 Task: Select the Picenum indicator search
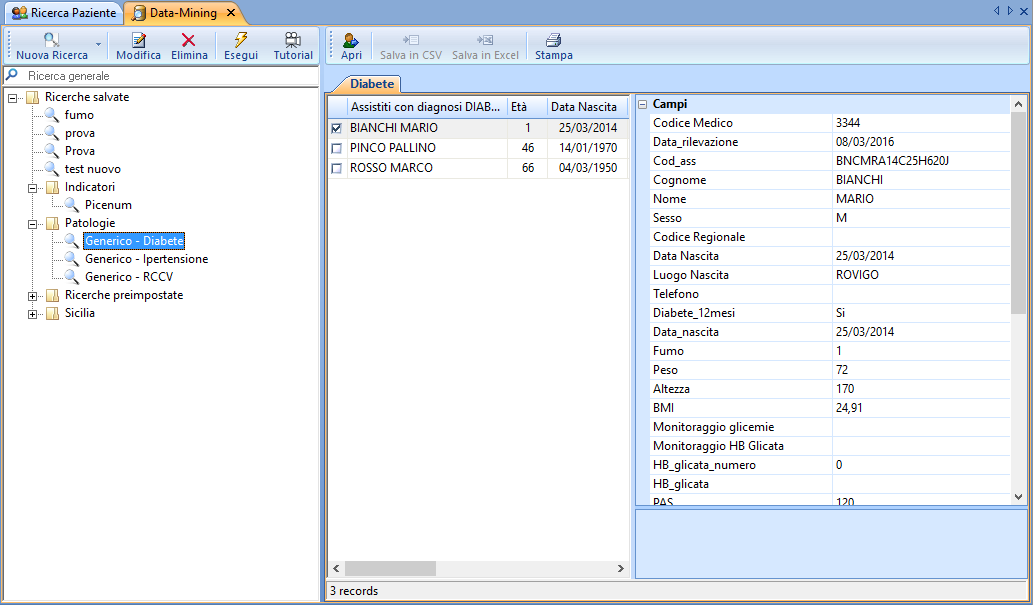[x=108, y=205]
